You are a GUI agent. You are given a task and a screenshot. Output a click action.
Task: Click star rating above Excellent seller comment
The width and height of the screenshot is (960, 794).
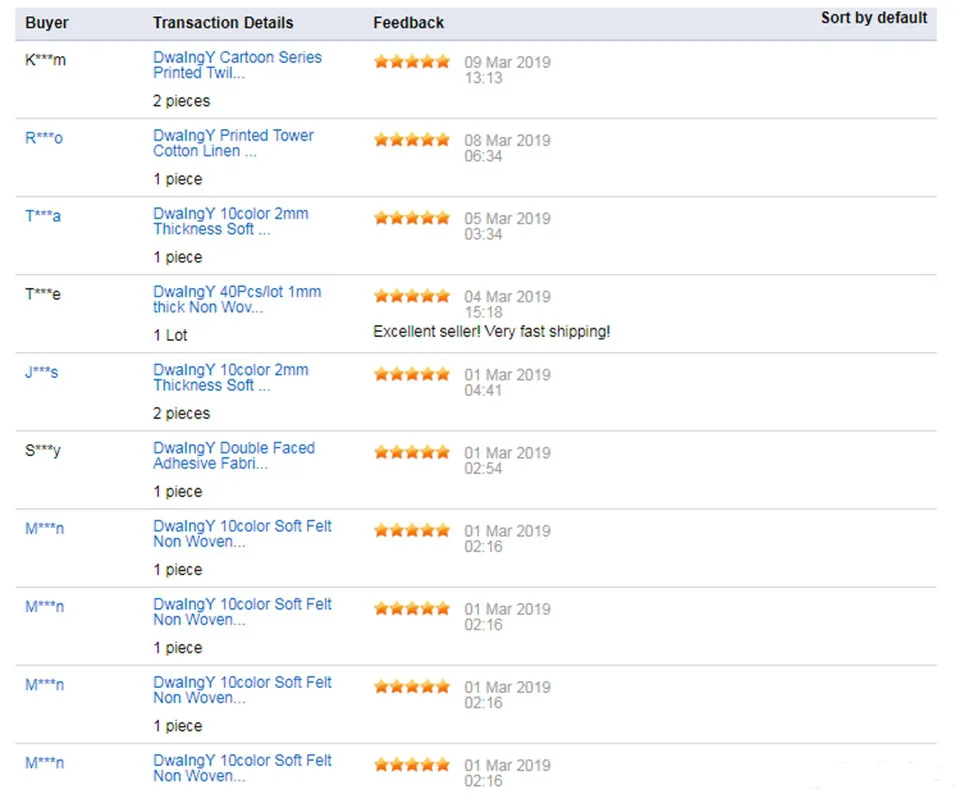click(412, 296)
